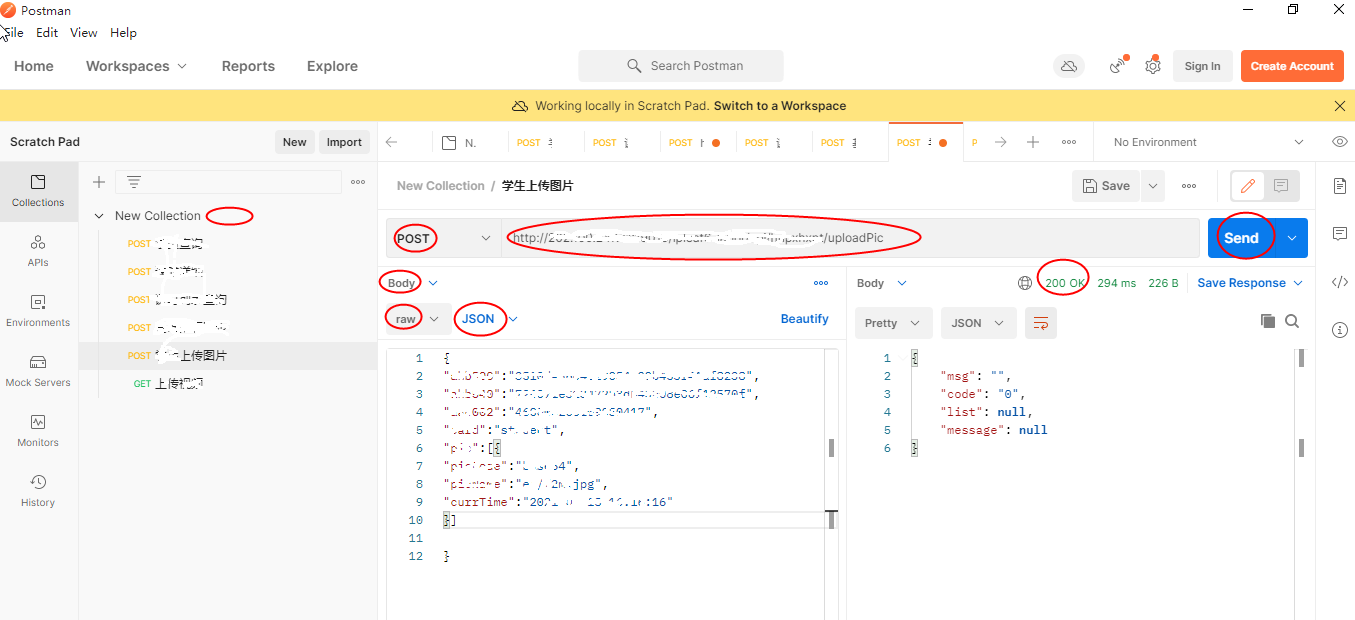Go to the Explore tab
Image resolution: width=1355 pixels, height=620 pixels.
pos(332,66)
